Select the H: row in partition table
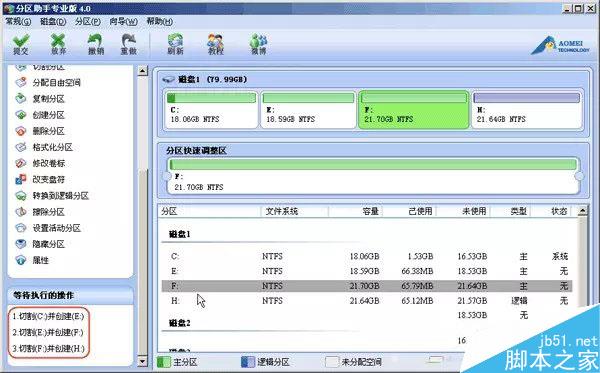600x373 pixels. tap(367, 301)
